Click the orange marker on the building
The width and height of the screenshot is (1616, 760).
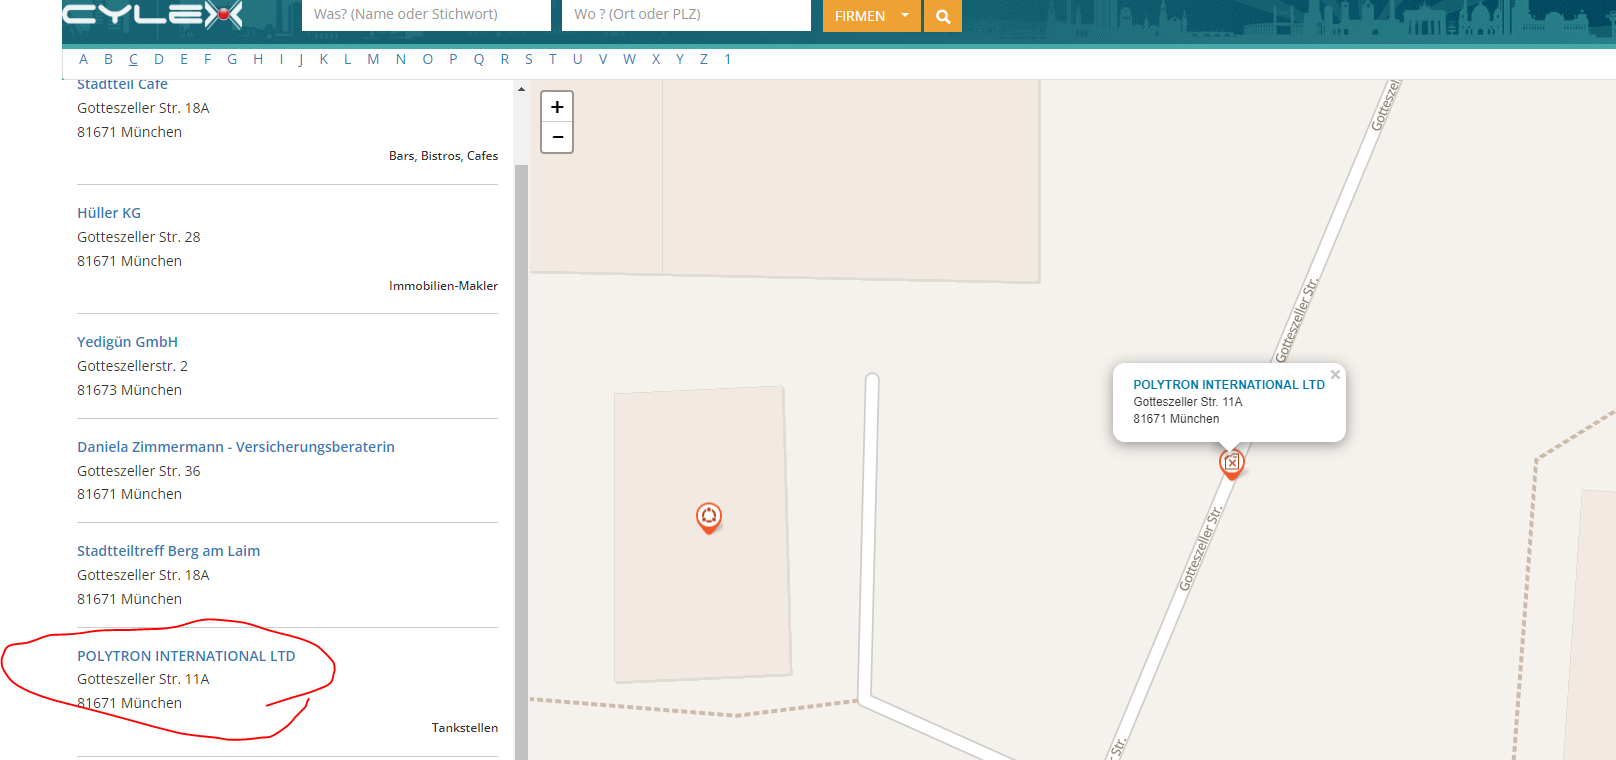pos(709,517)
